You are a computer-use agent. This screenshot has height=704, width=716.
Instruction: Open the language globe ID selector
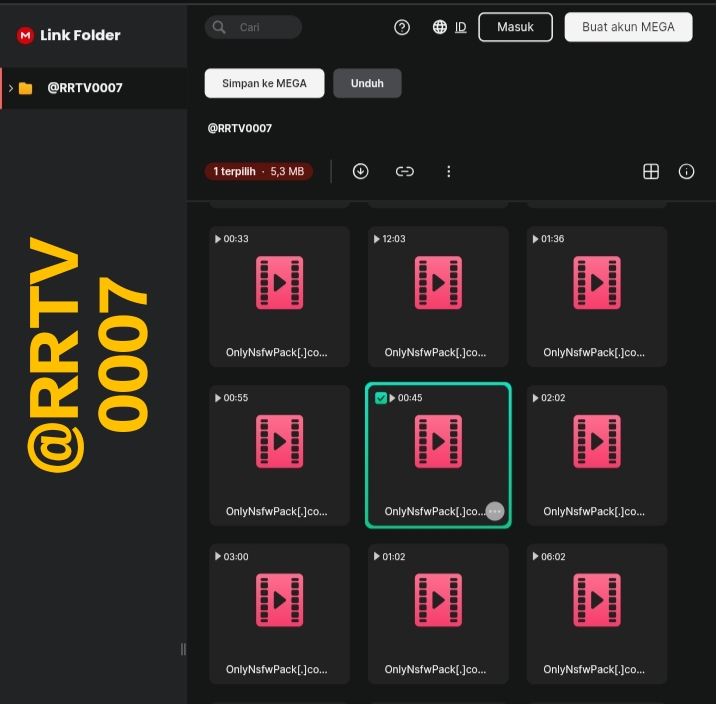[450, 27]
